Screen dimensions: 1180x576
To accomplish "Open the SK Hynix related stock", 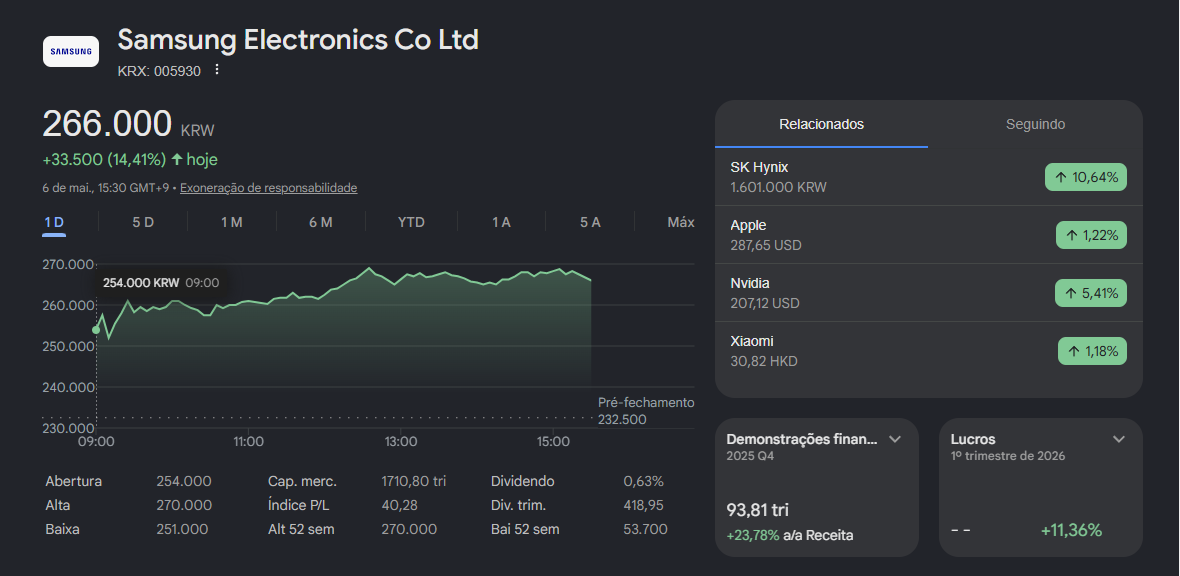I will click(x=929, y=177).
